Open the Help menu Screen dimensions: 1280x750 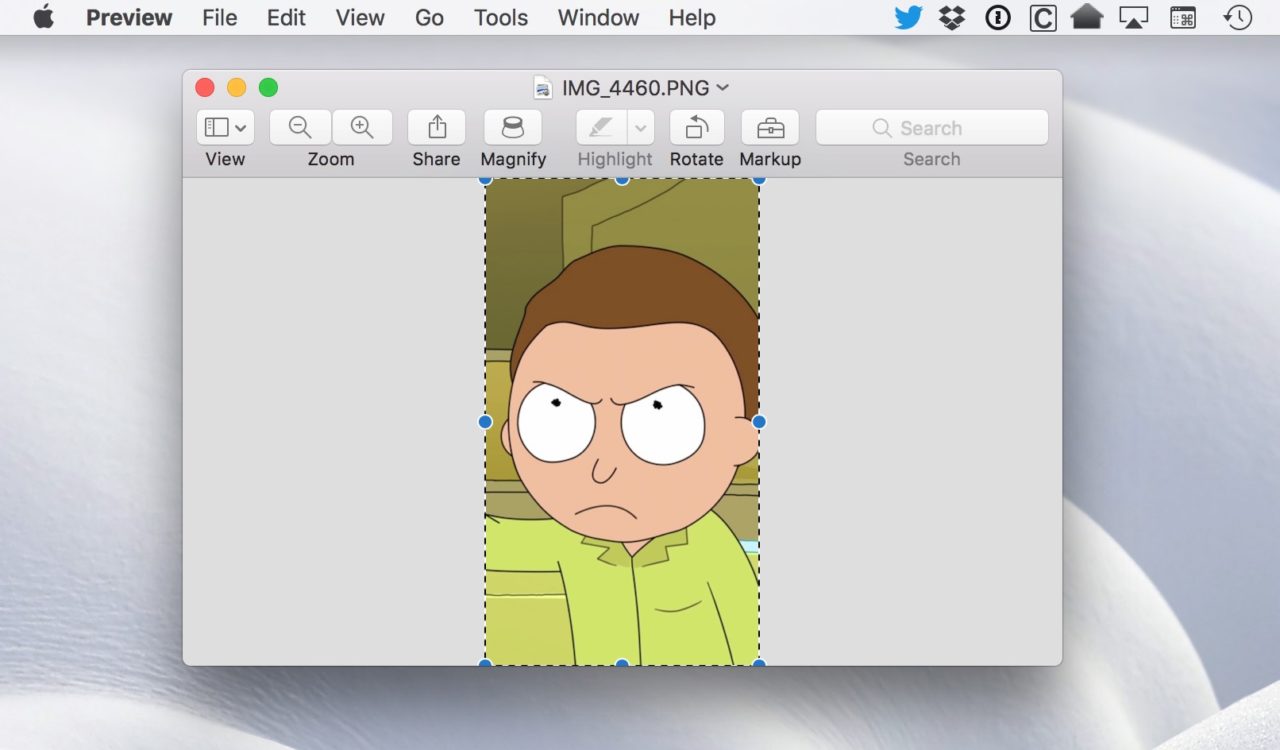point(692,17)
